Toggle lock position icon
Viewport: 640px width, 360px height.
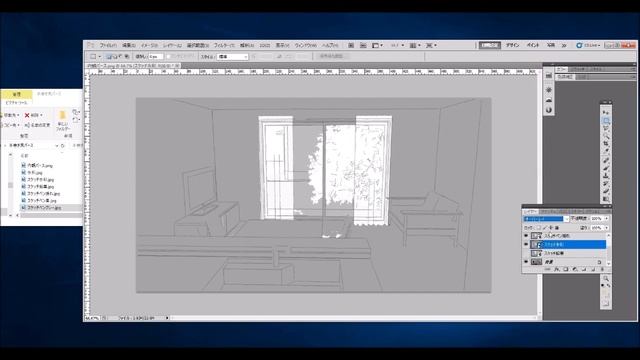(x=551, y=228)
